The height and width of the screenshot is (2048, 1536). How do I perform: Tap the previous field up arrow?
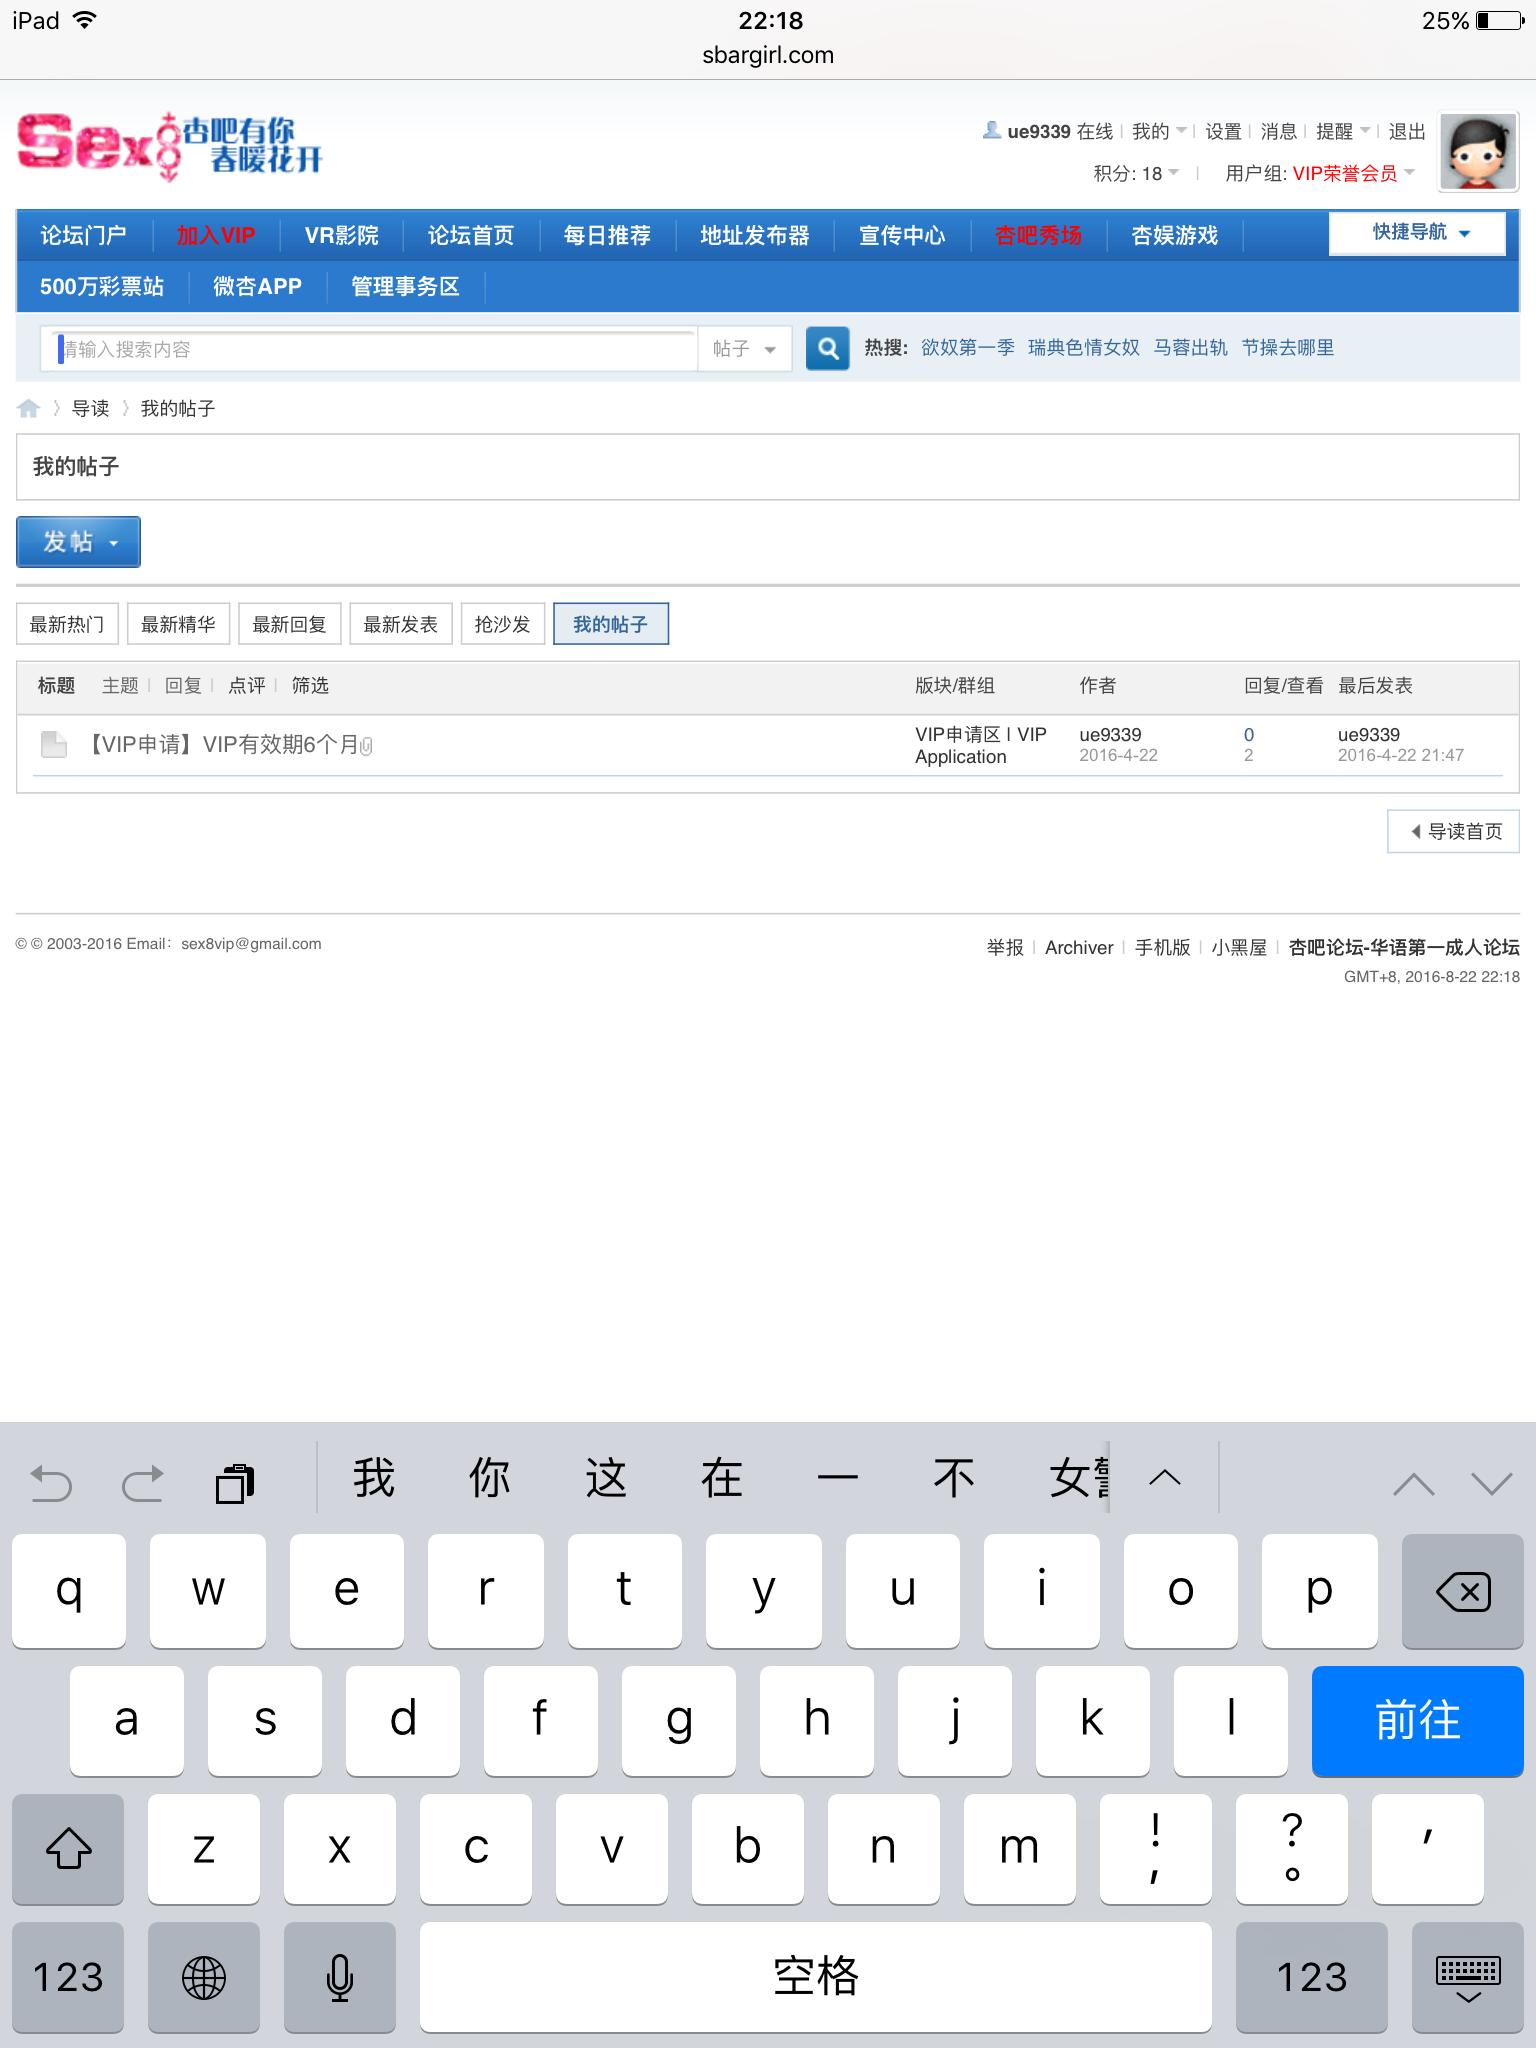1414,1484
